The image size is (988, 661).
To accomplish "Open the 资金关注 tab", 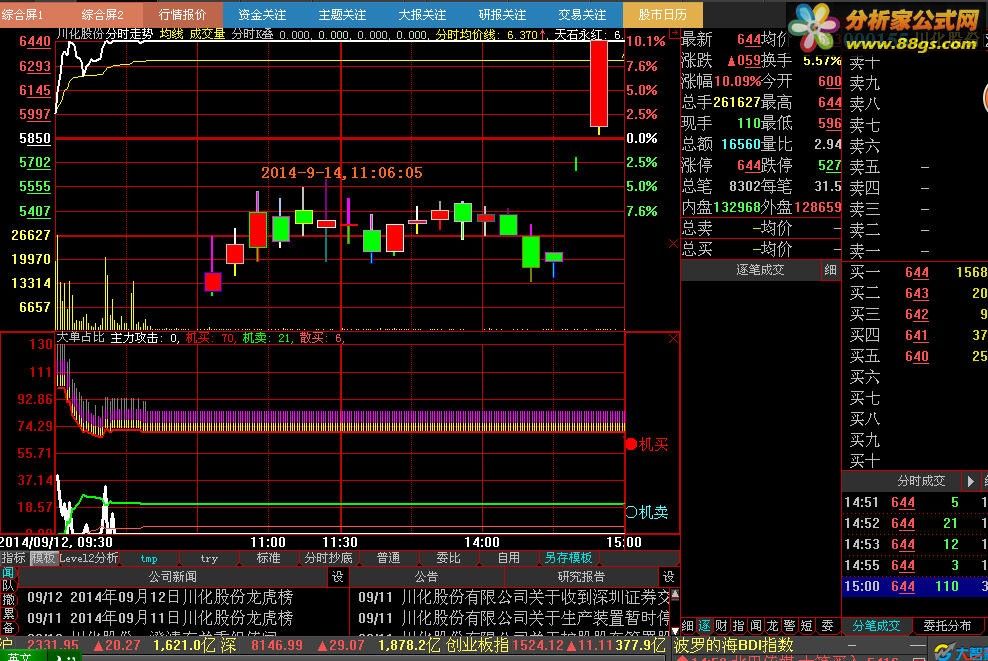I will [x=262, y=14].
